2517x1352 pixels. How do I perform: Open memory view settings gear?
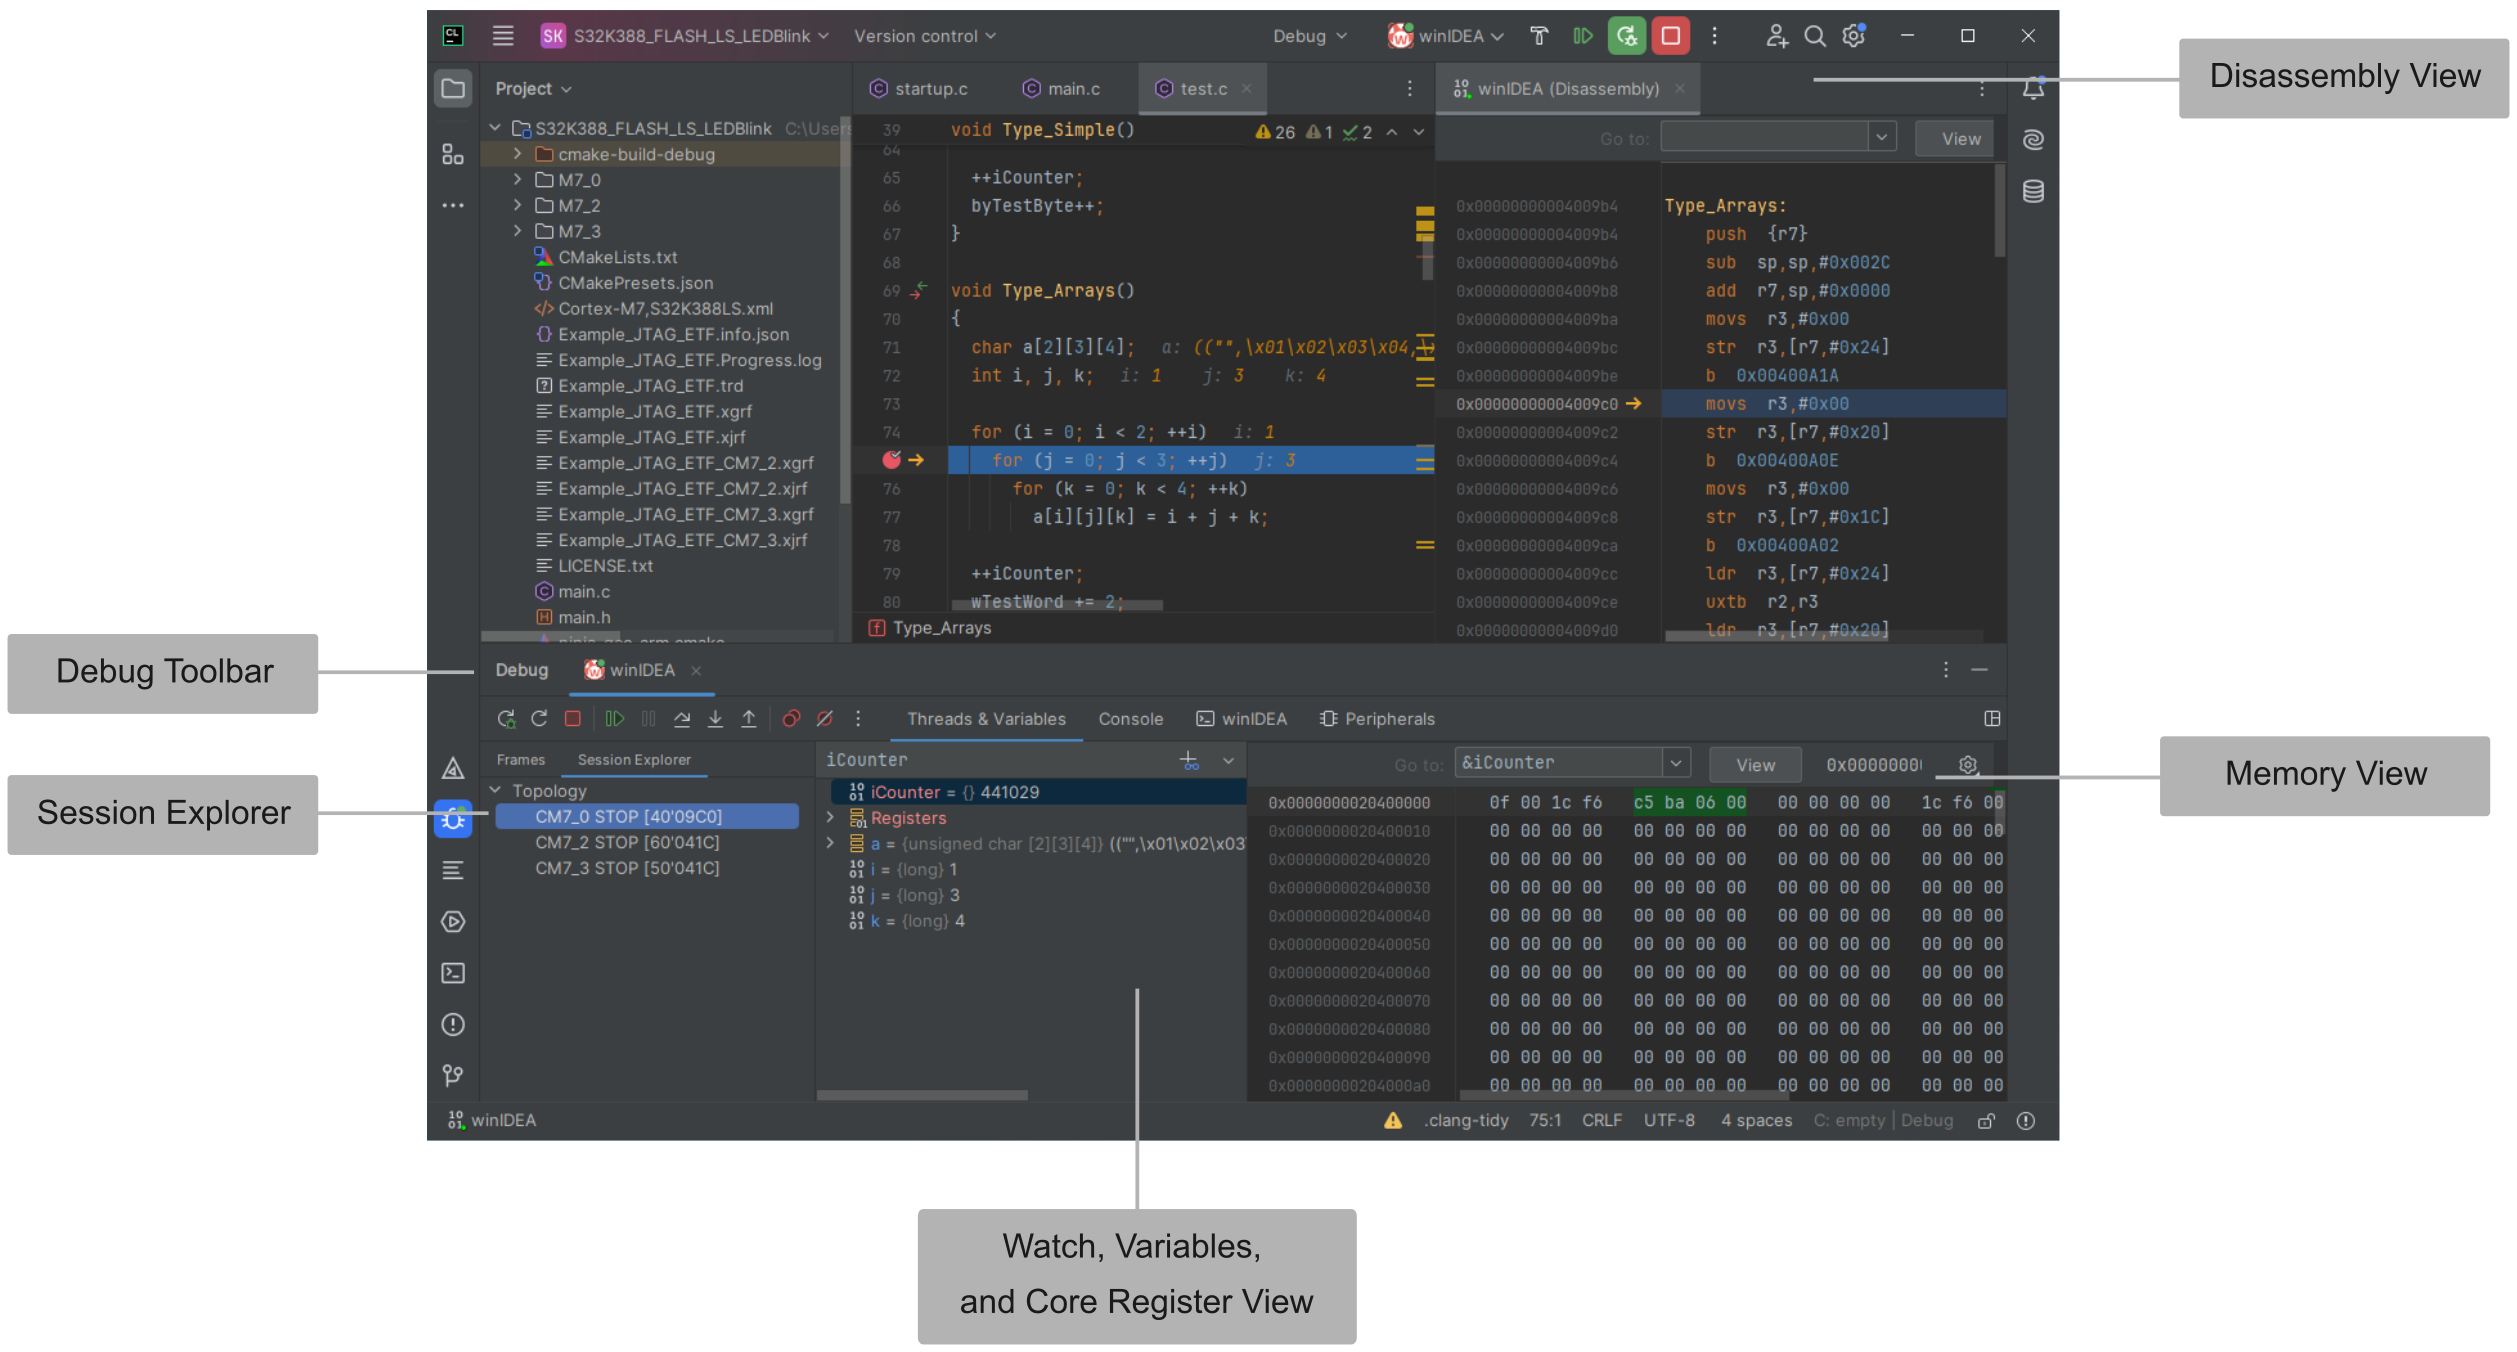tap(1967, 765)
